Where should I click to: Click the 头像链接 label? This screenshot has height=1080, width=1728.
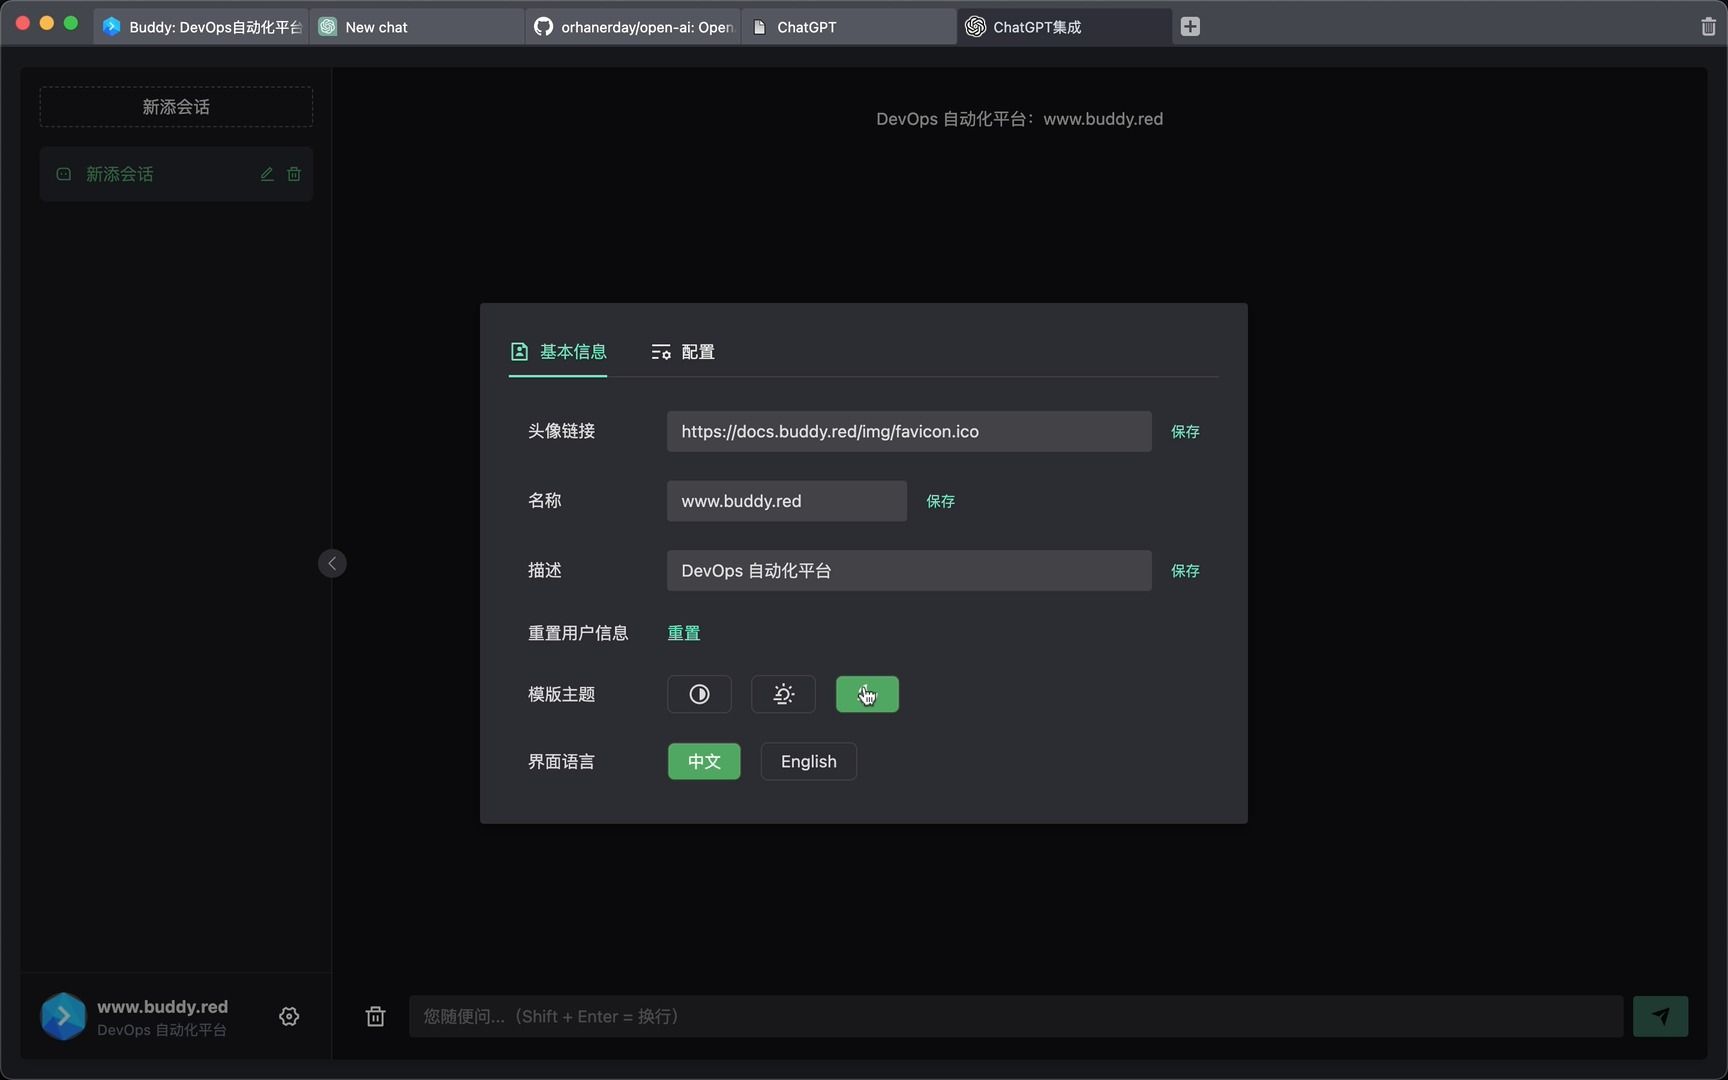(562, 431)
